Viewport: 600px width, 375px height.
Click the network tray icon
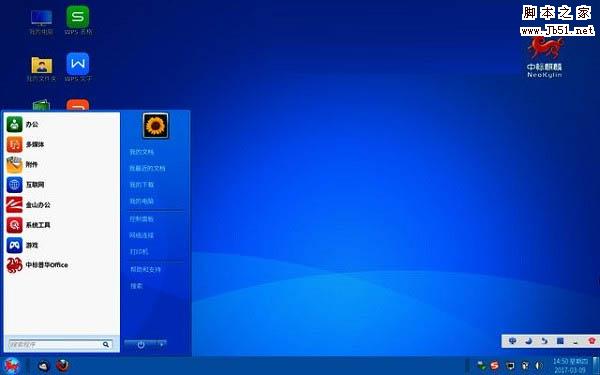pyautogui.click(x=481, y=366)
